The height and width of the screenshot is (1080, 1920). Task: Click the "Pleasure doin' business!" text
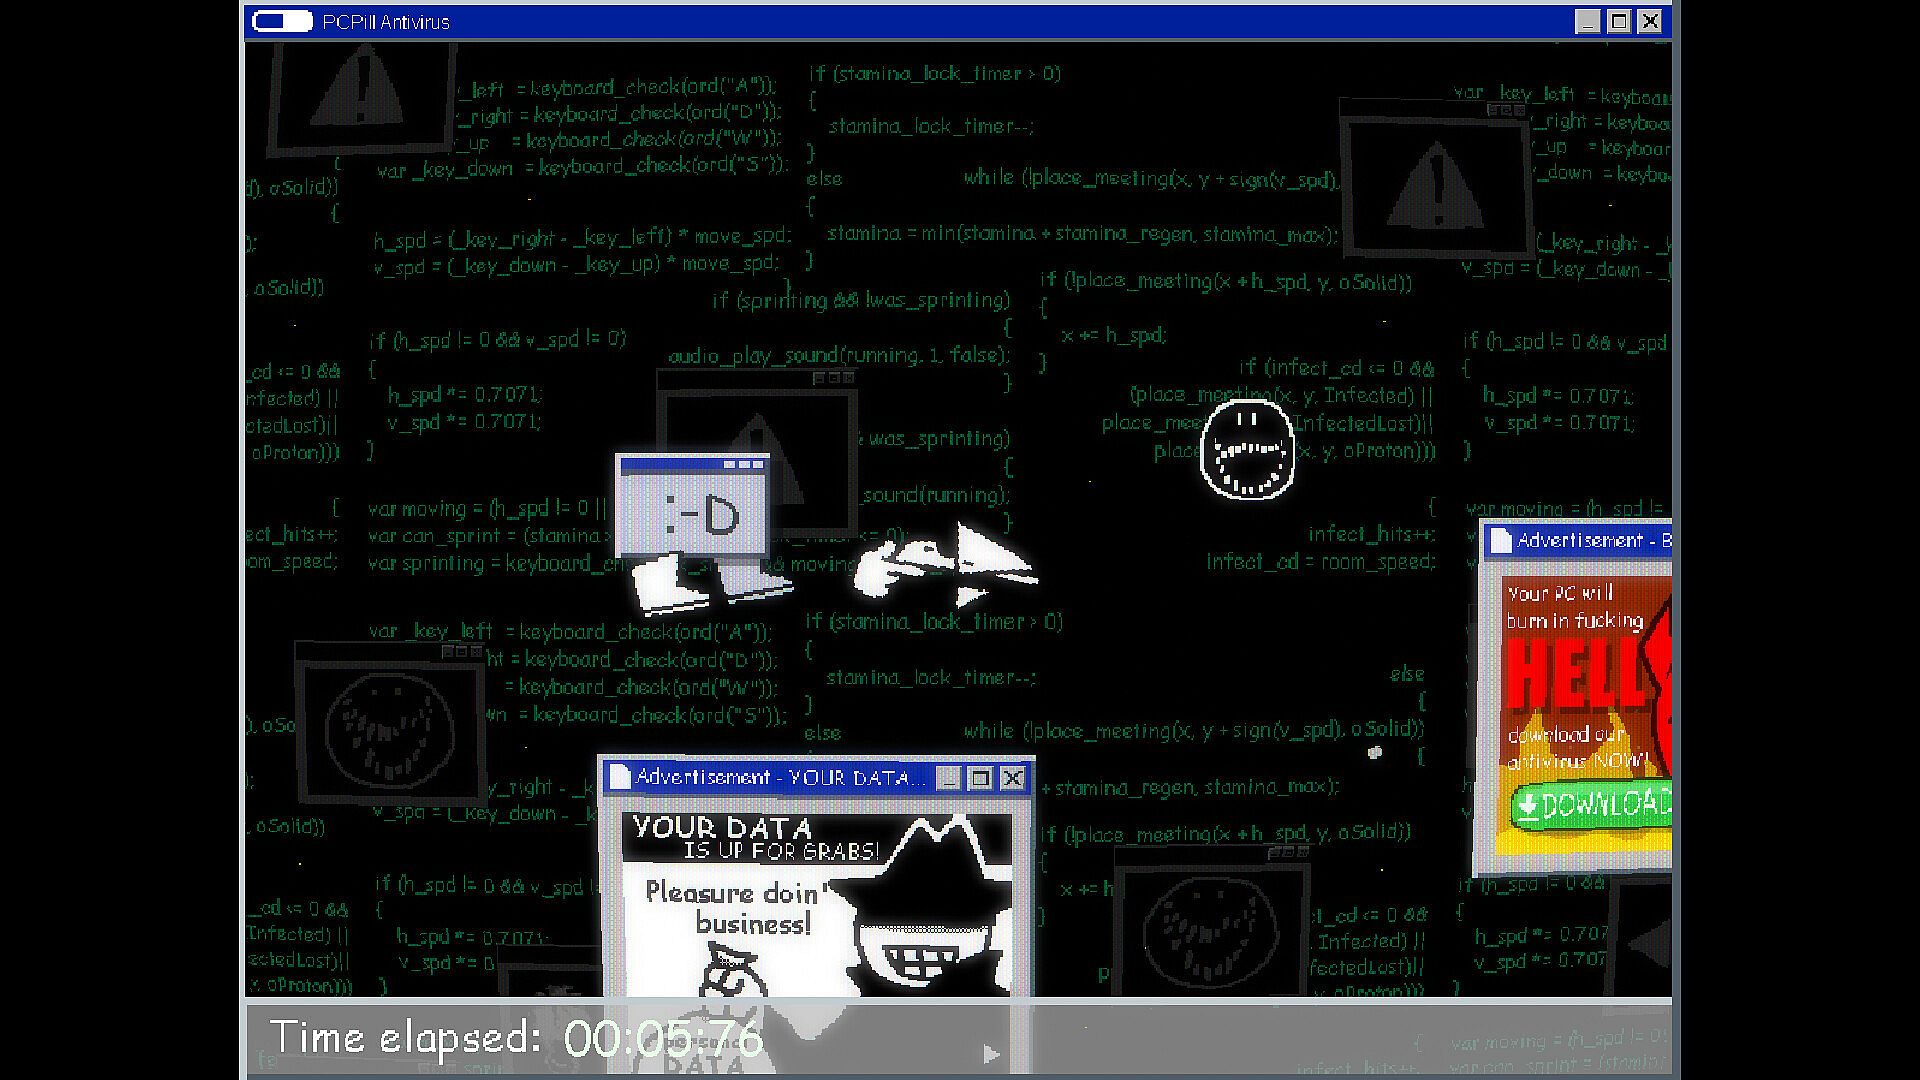coord(737,907)
